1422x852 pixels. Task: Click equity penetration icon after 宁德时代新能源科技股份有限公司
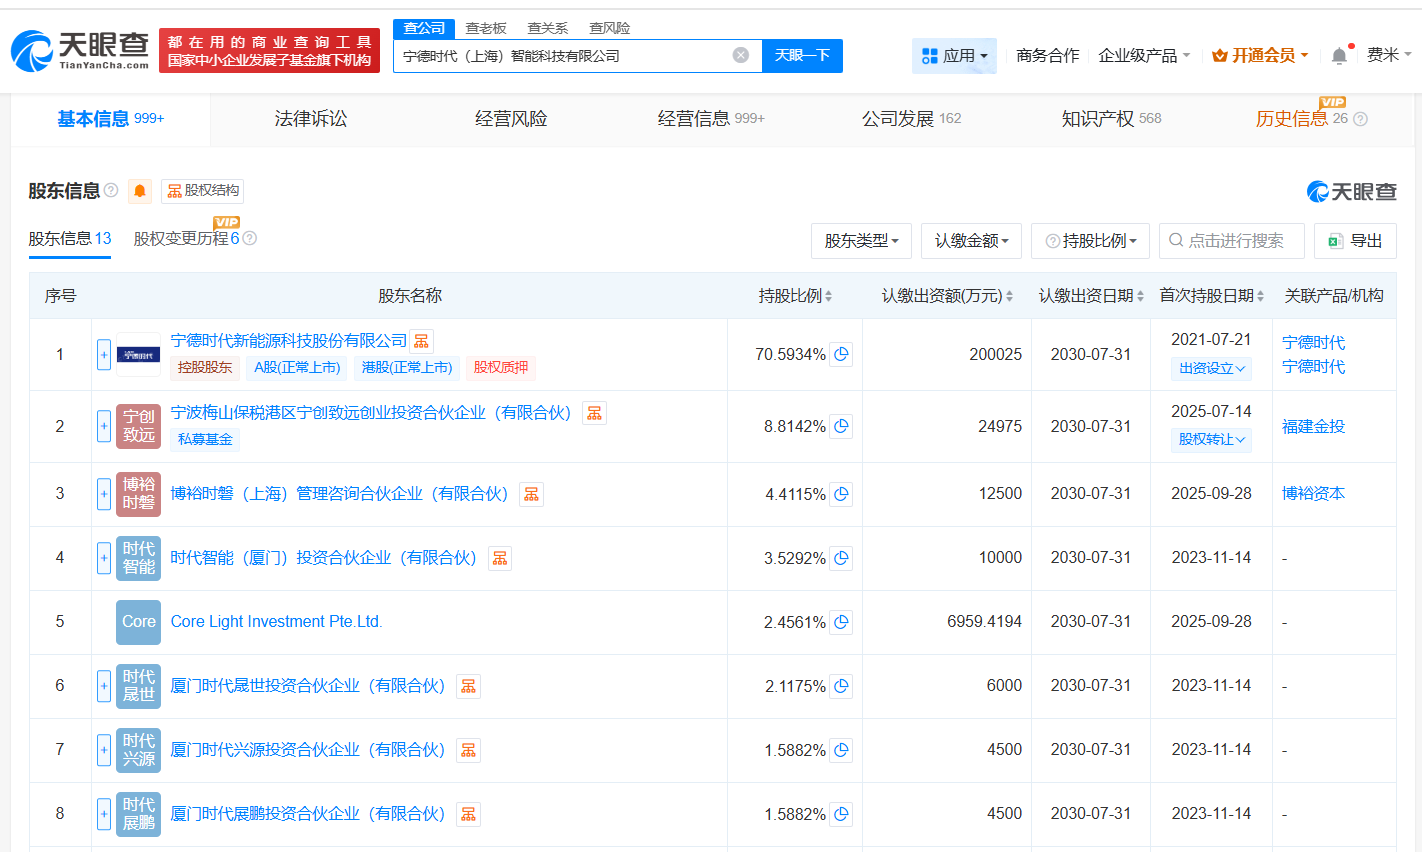pos(421,340)
